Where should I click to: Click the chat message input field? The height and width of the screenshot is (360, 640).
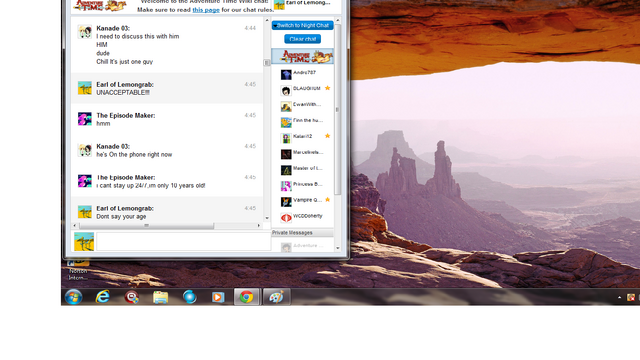tap(183, 241)
